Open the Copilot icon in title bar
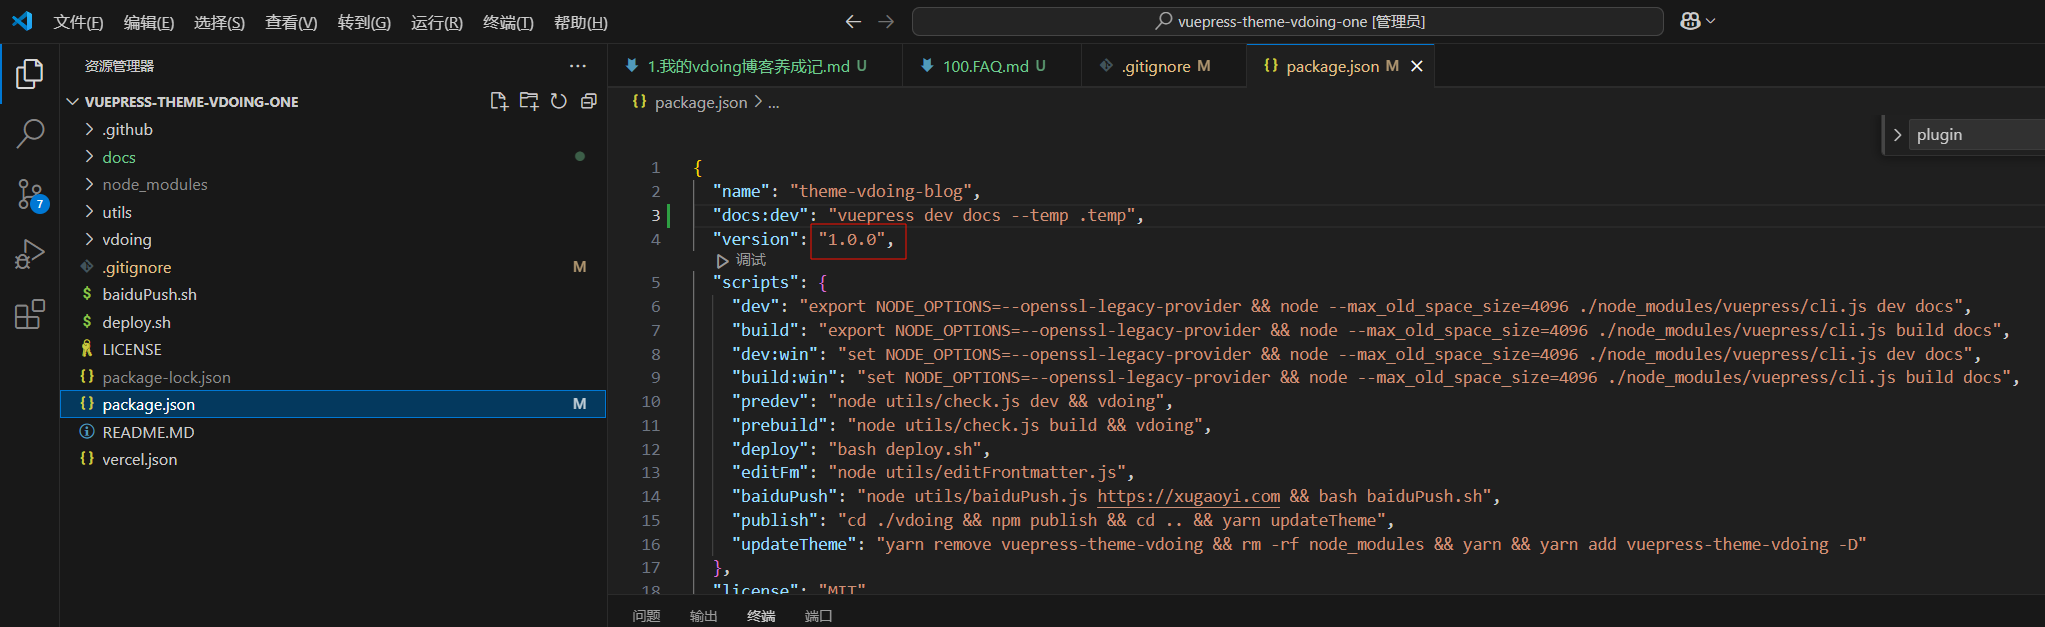Screen dimensions: 2045x627 1690,21
